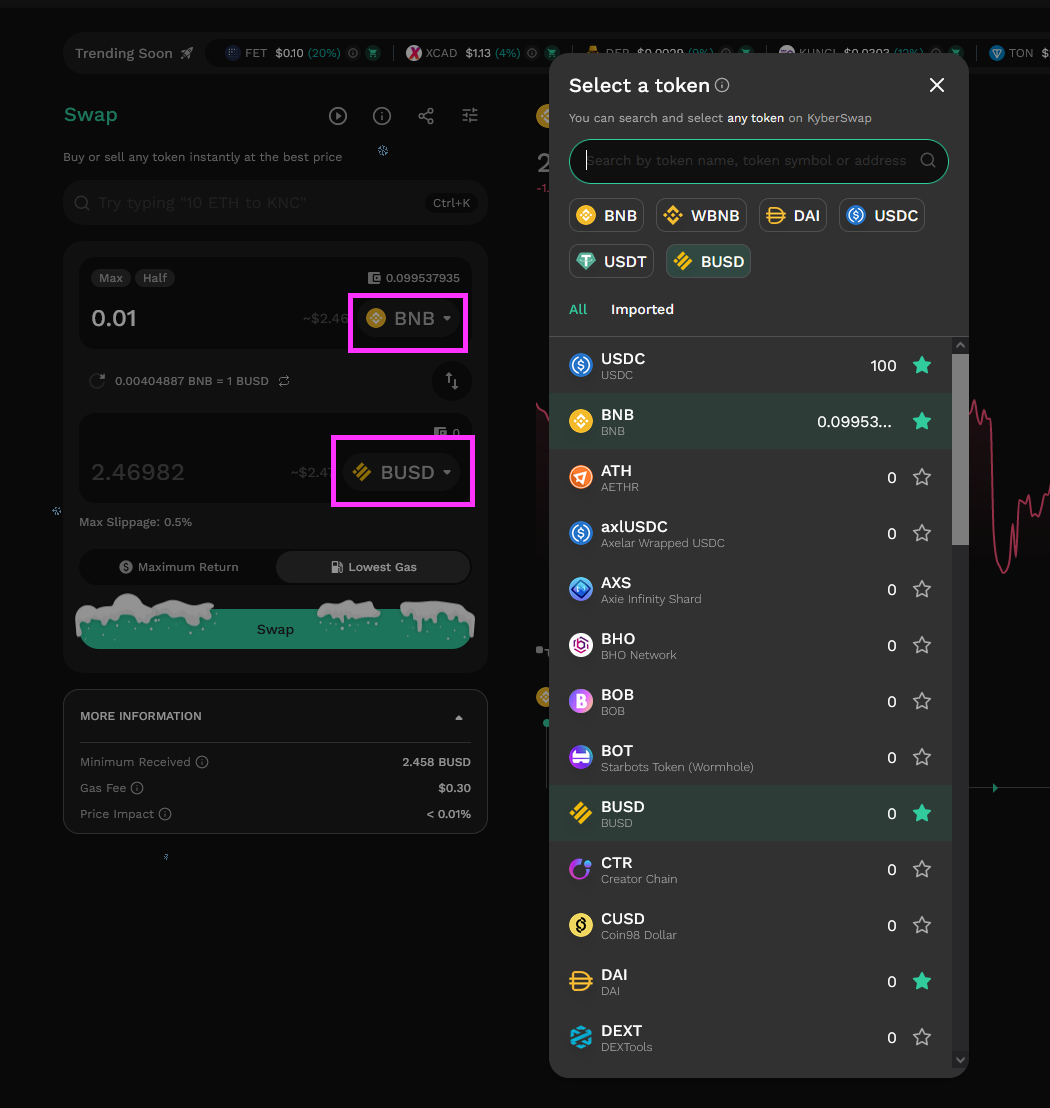
Task: Click the wallet balance 0.099537935
Action: 414,278
